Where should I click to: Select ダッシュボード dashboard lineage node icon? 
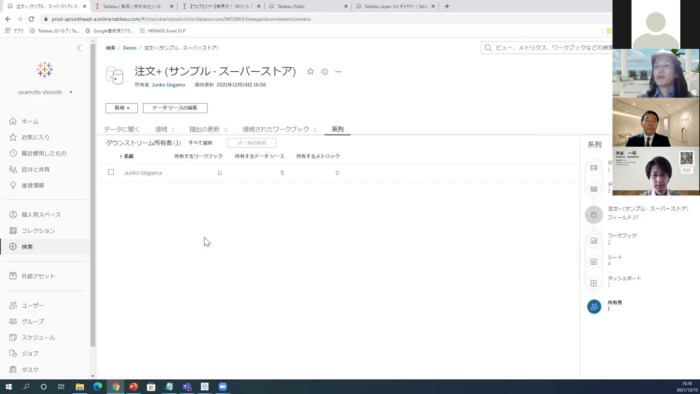click(x=594, y=283)
